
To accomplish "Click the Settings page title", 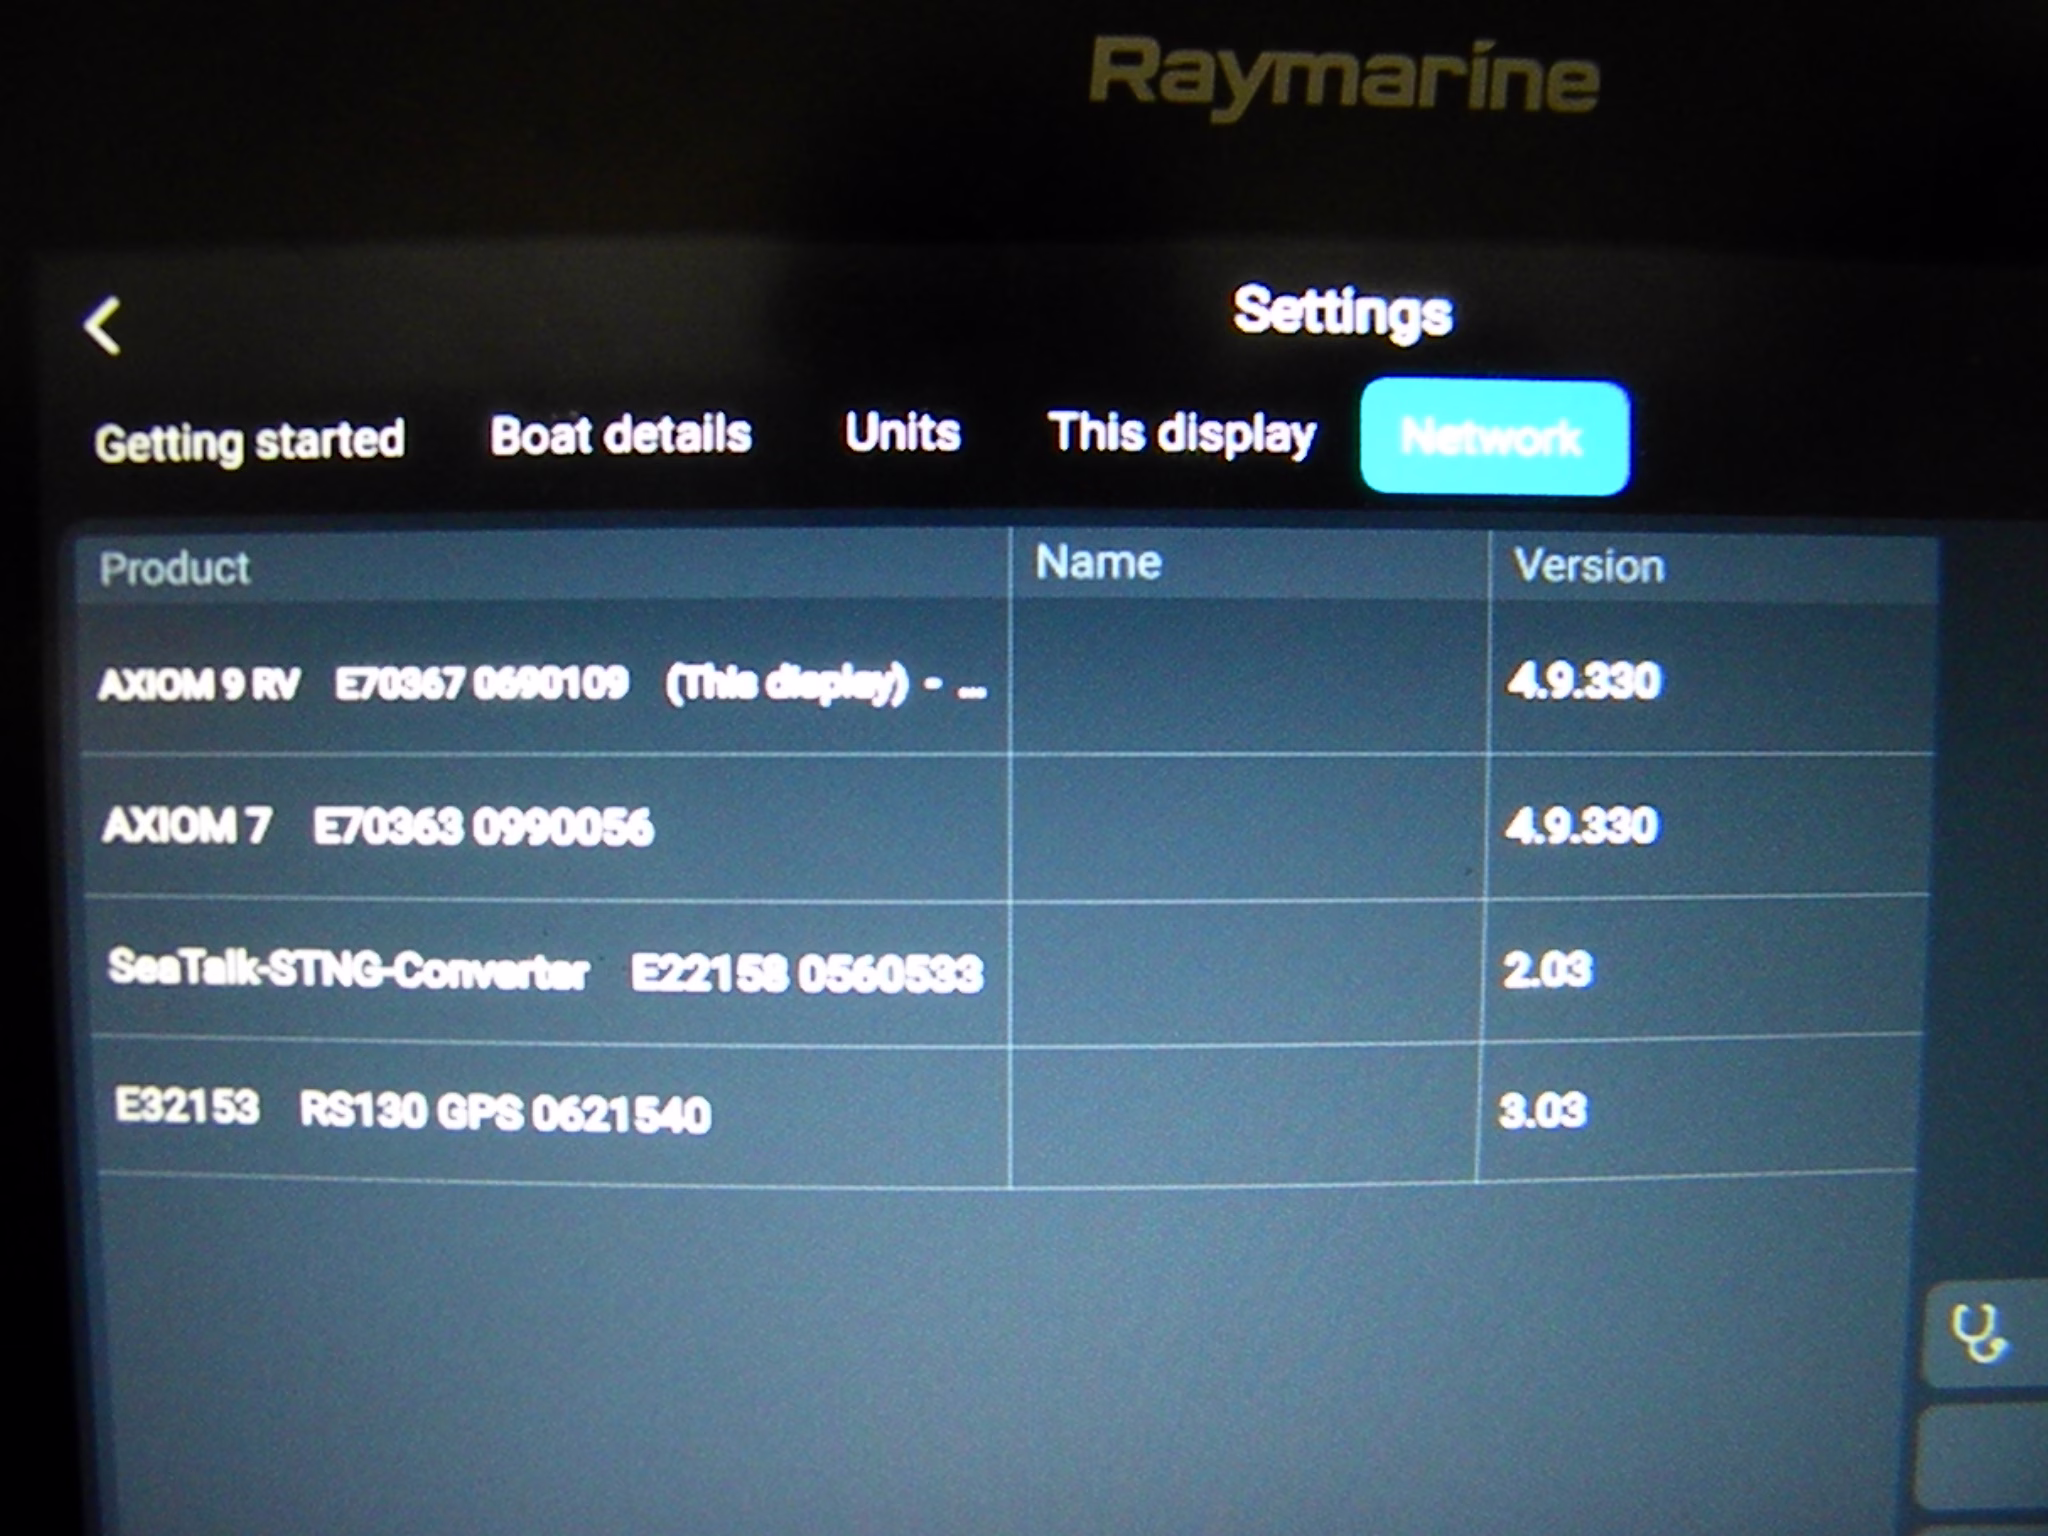I will [1342, 311].
